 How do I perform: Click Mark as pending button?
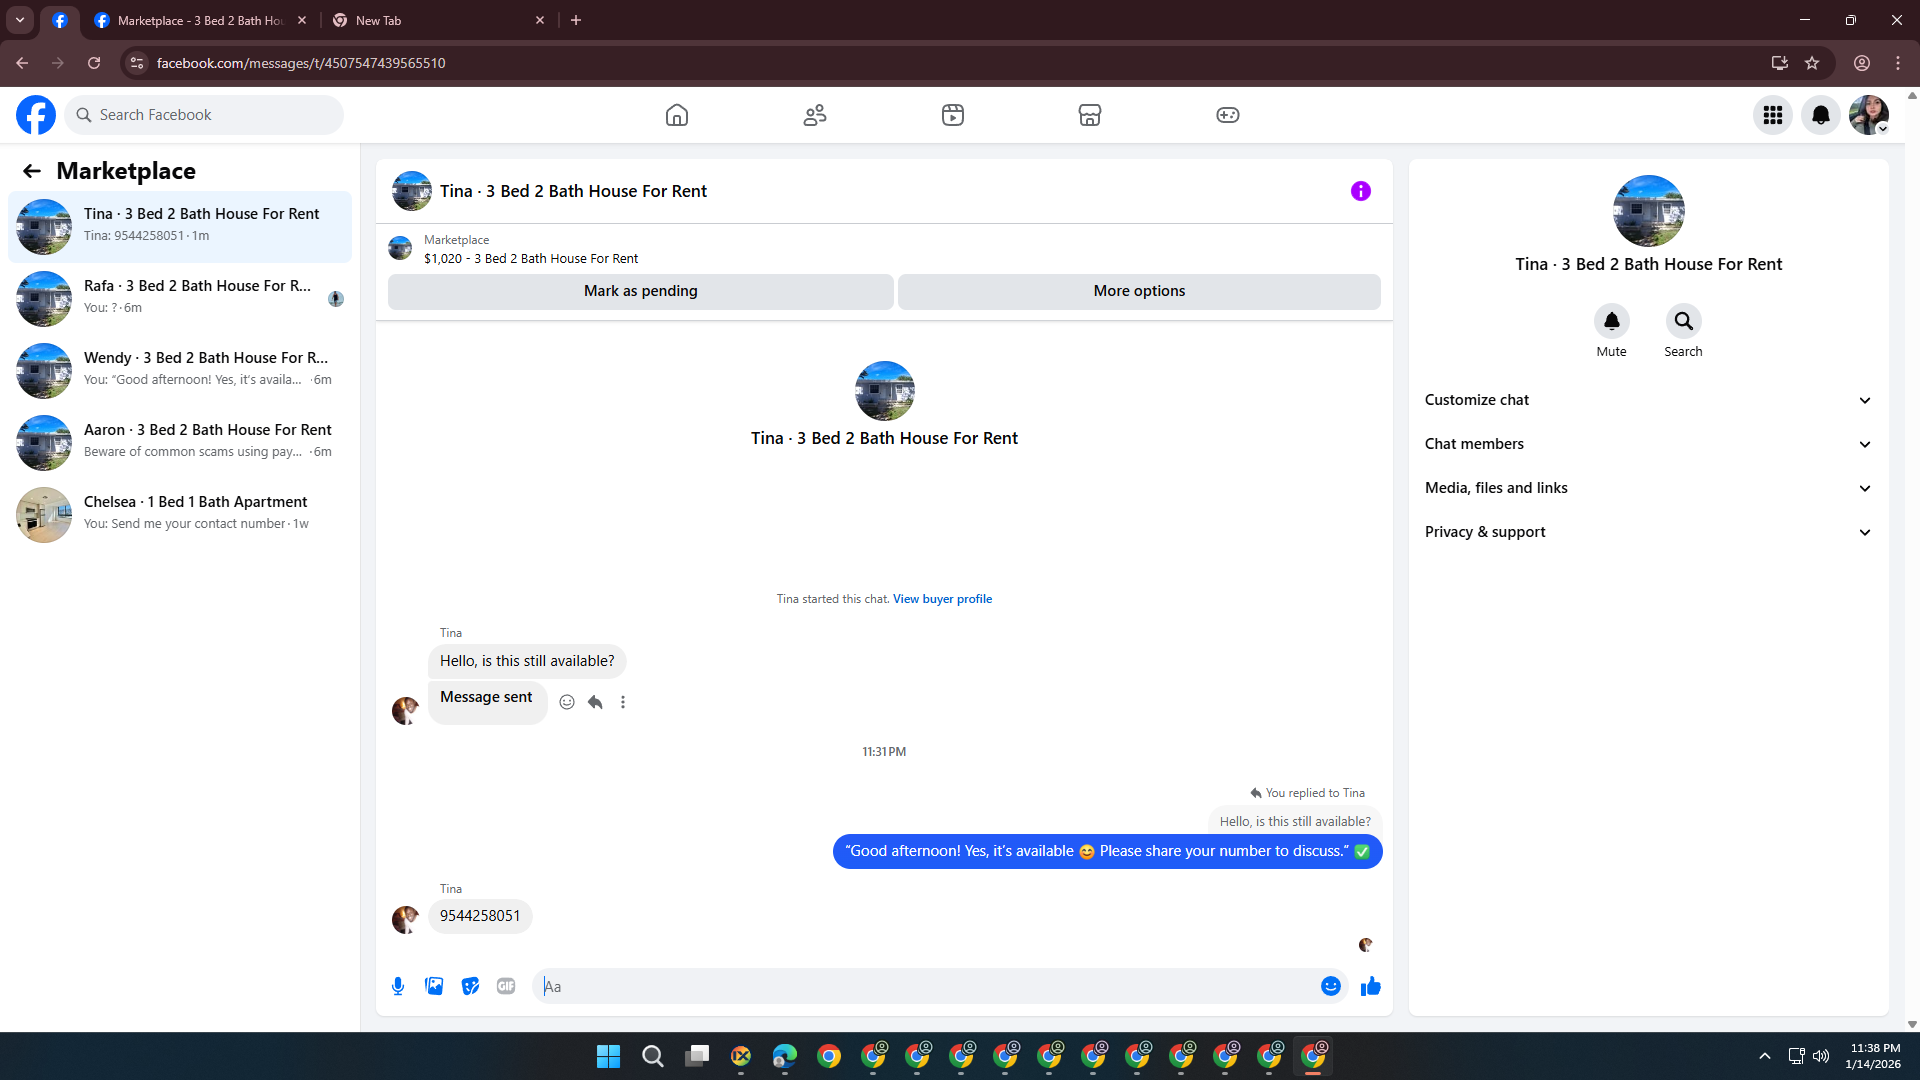(640, 291)
